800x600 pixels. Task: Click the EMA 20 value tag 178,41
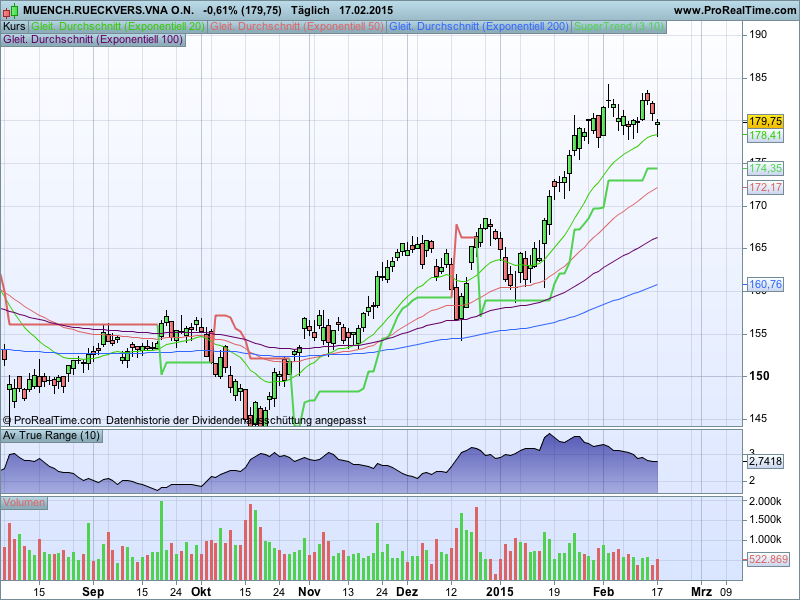[x=765, y=136]
